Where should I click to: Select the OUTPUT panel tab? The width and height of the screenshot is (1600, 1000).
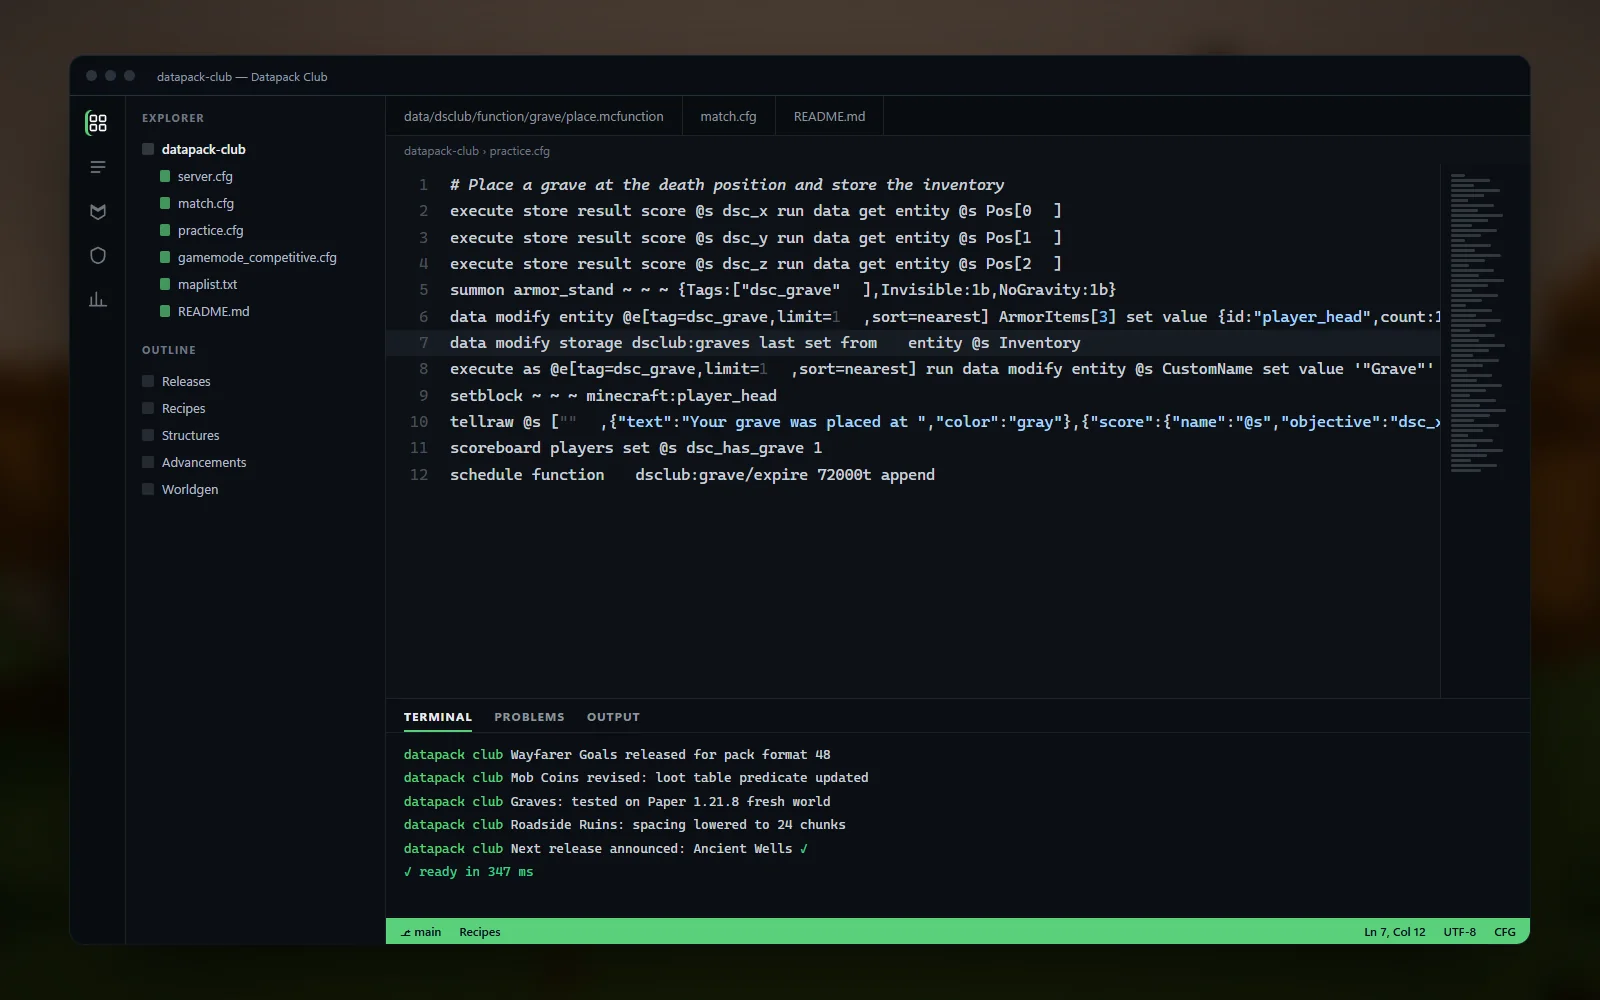point(613,717)
